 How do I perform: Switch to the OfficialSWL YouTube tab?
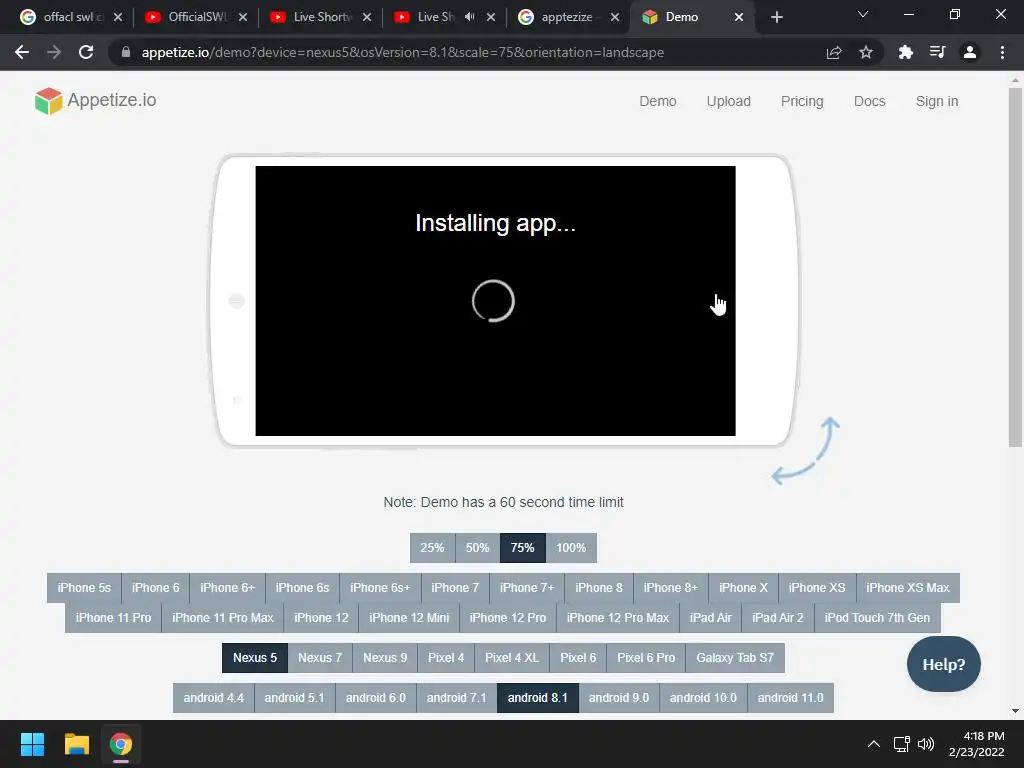[x=187, y=17]
